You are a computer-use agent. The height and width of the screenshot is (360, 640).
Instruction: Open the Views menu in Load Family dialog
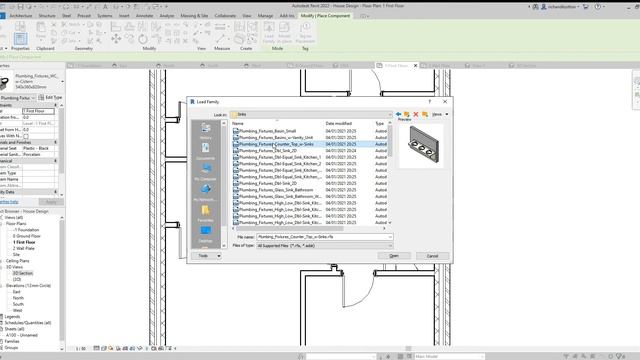(440, 114)
